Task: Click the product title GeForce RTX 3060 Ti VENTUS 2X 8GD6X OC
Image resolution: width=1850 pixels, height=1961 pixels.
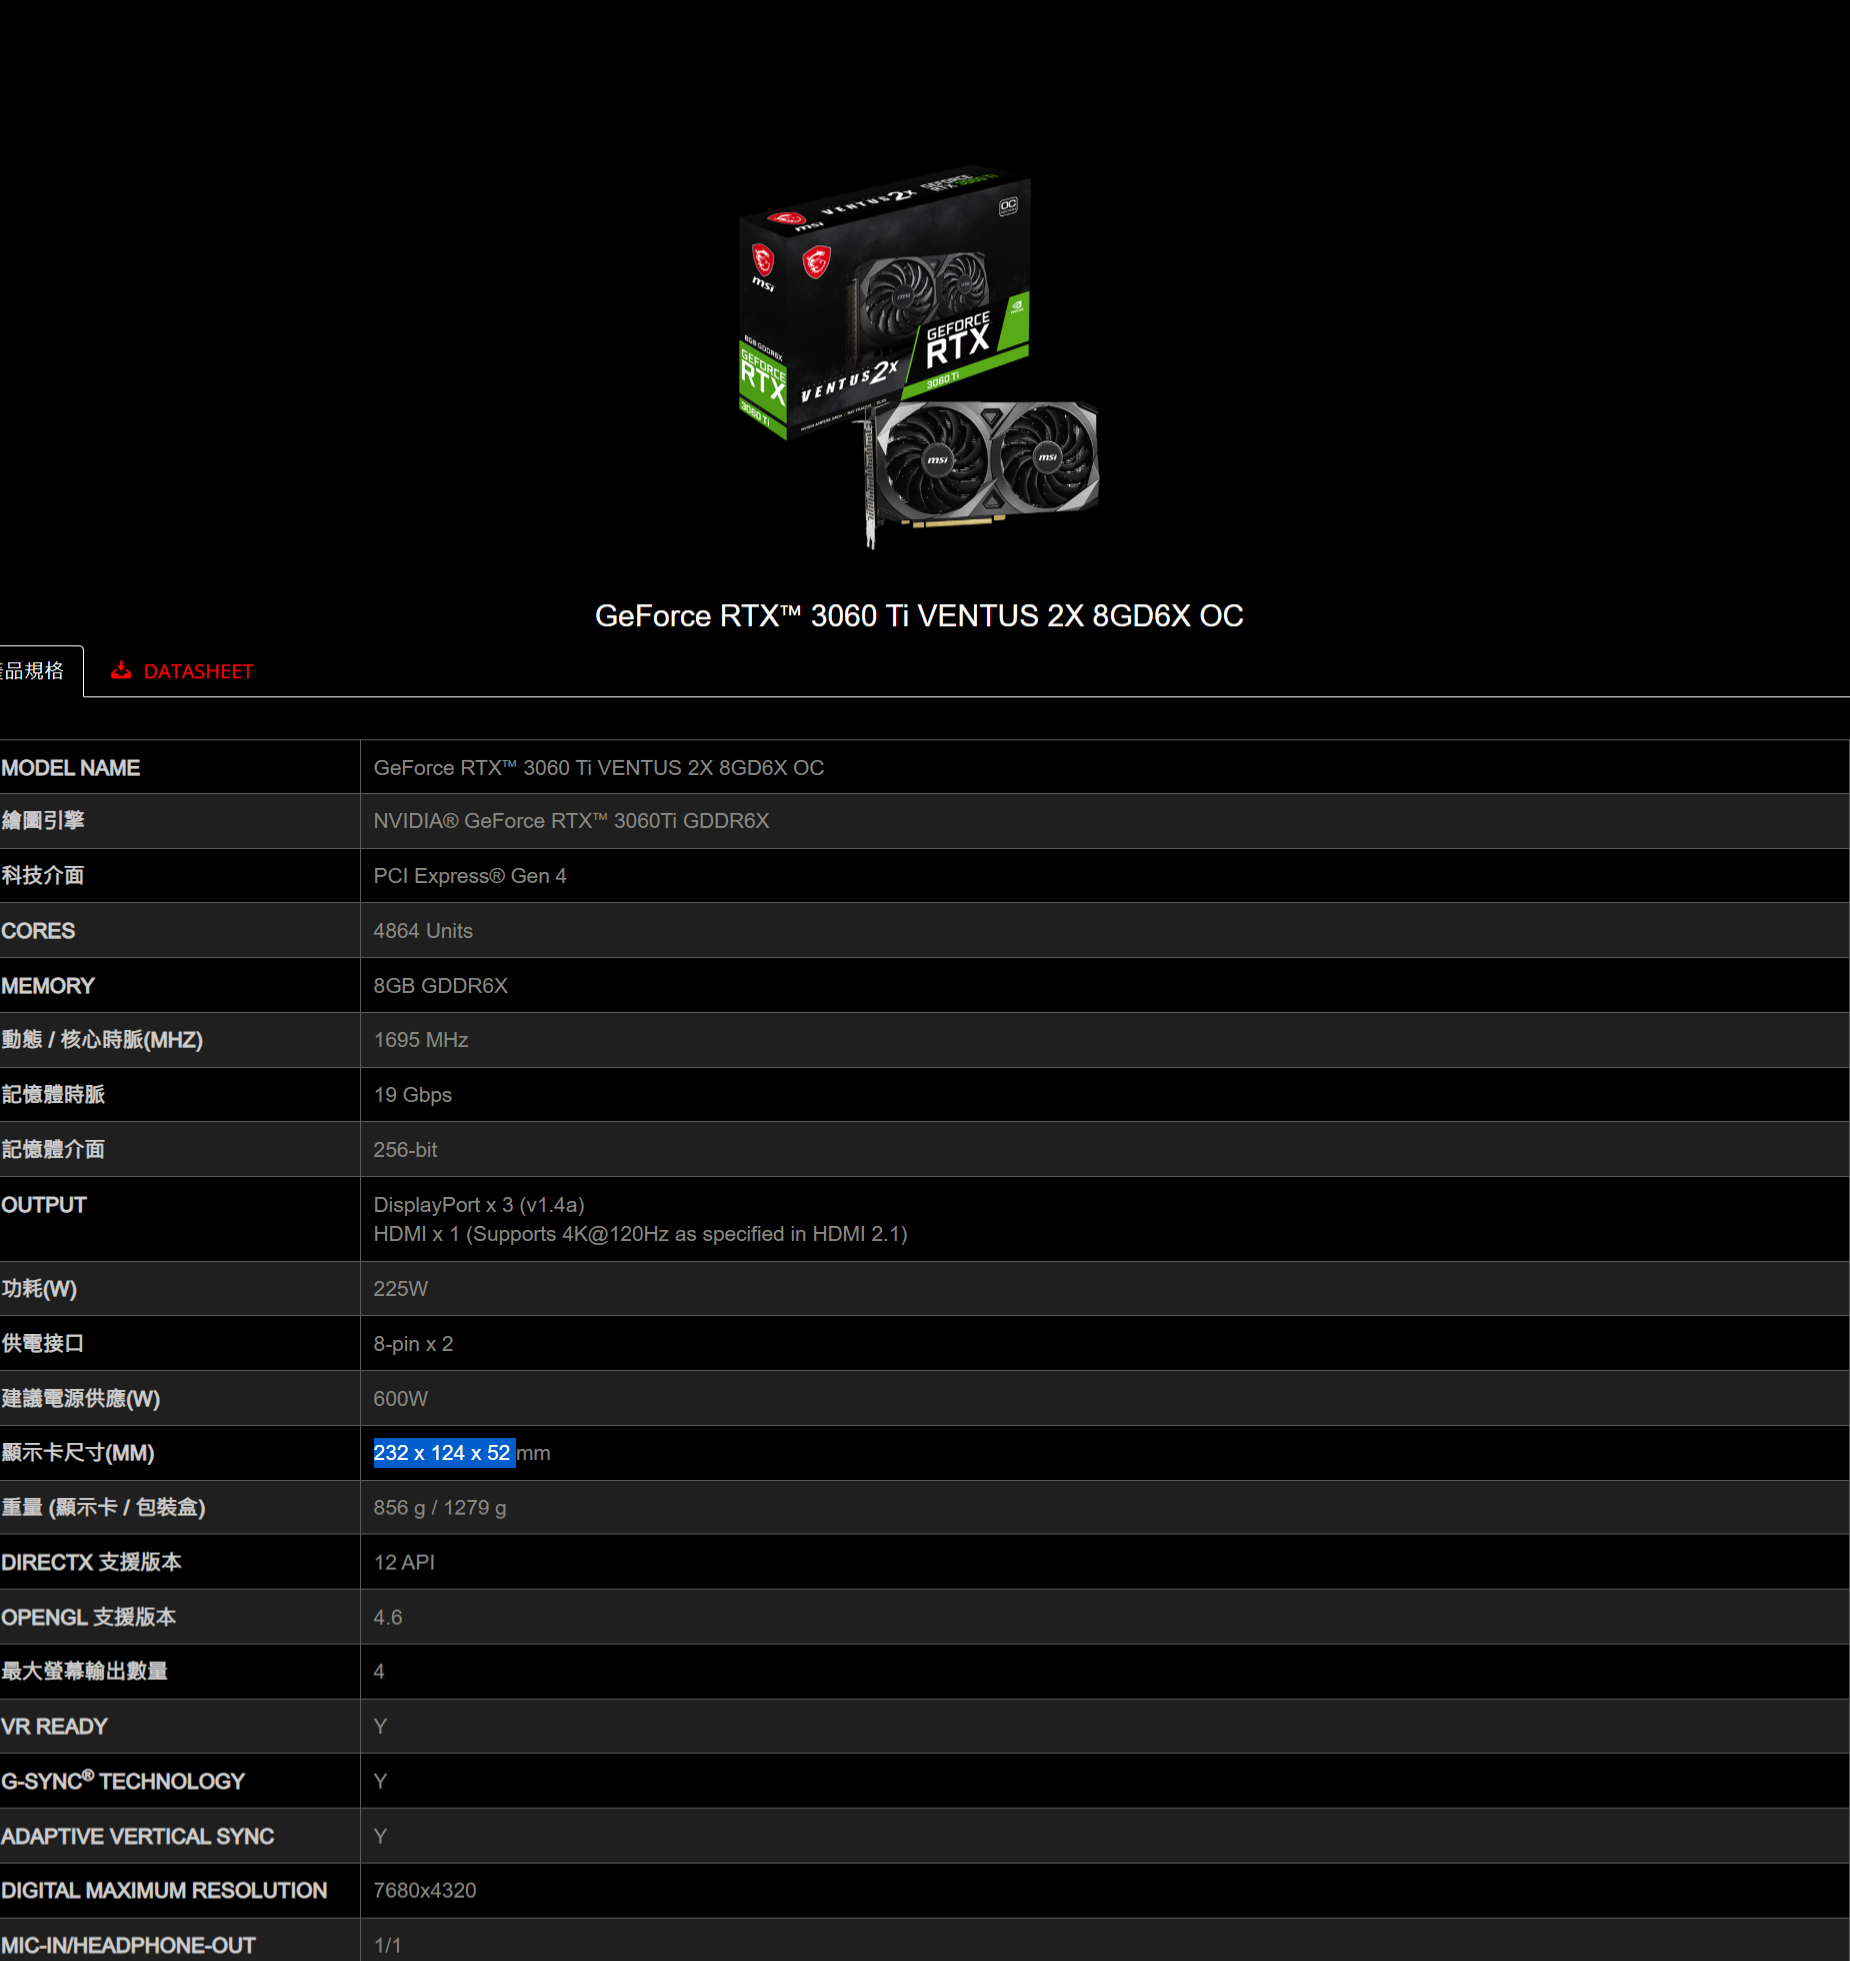Action: [919, 615]
